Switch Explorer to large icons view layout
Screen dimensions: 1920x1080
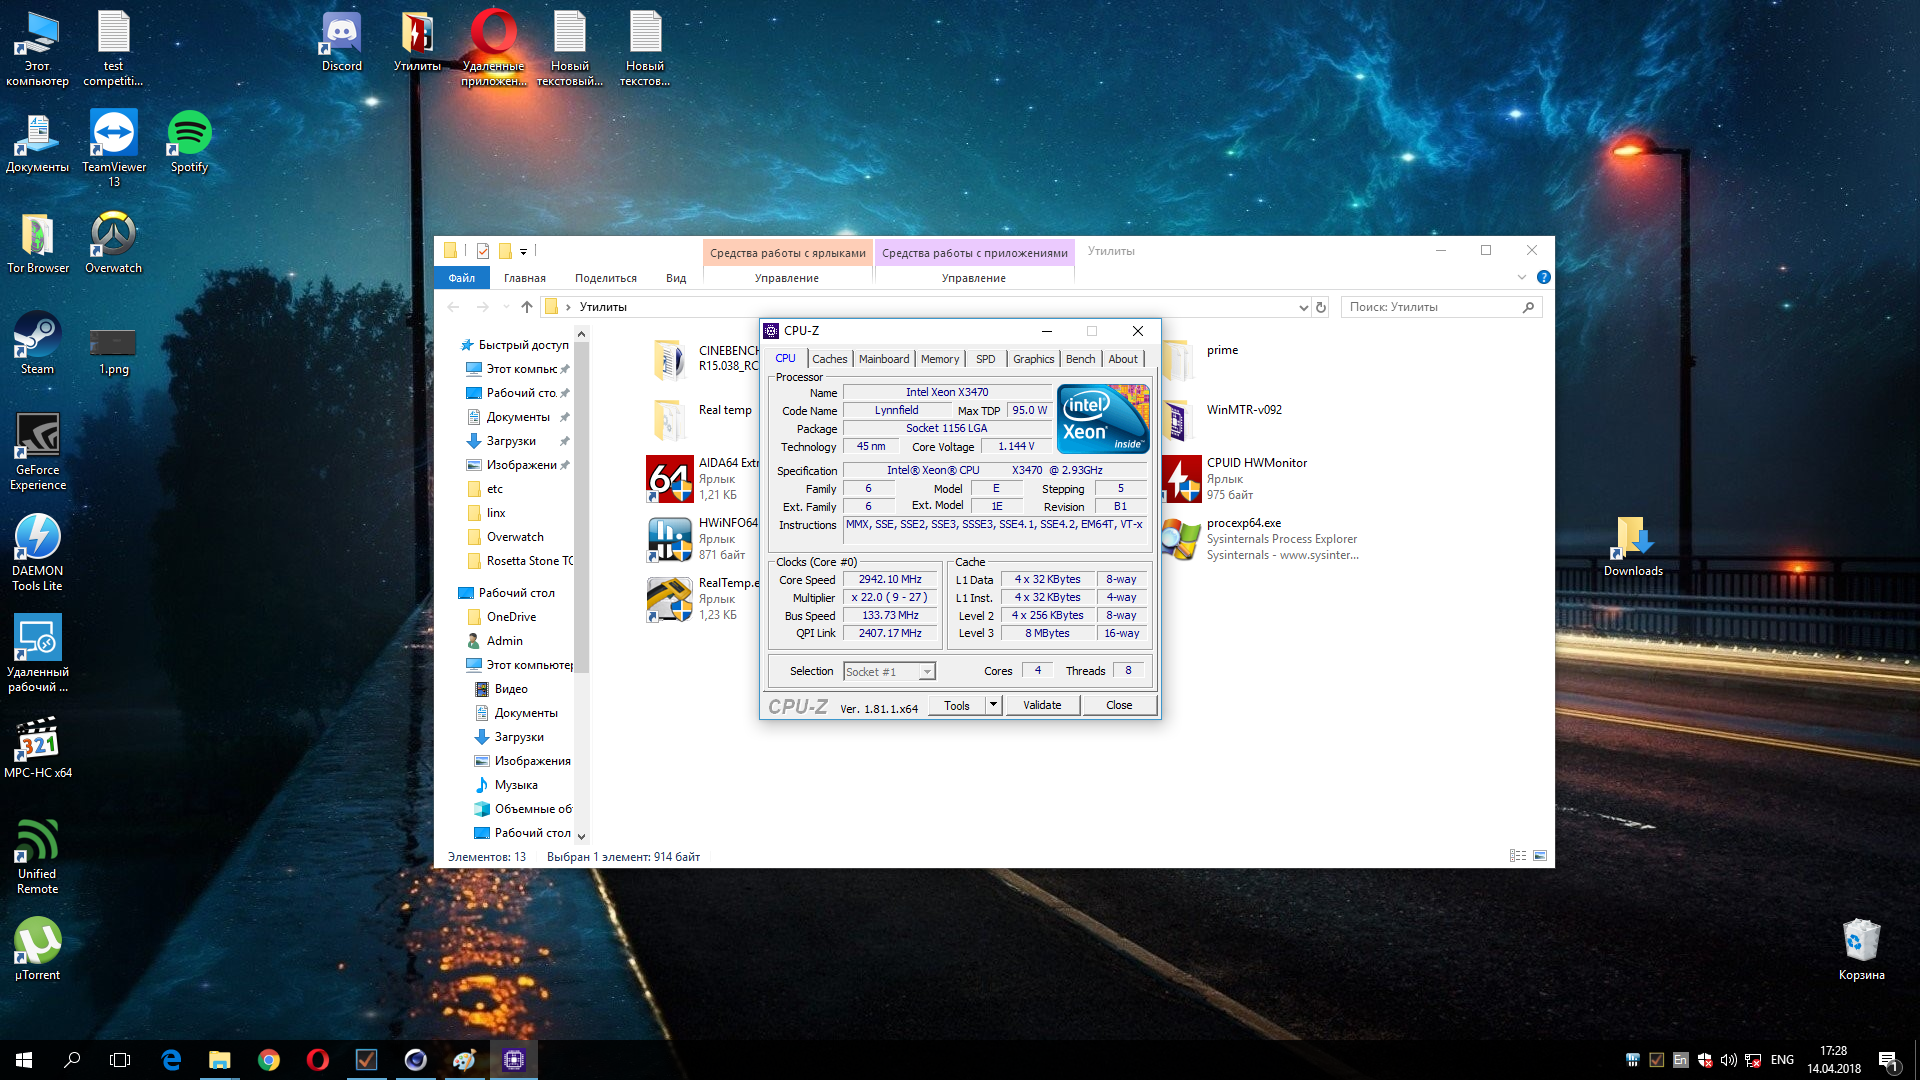click(x=1540, y=856)
